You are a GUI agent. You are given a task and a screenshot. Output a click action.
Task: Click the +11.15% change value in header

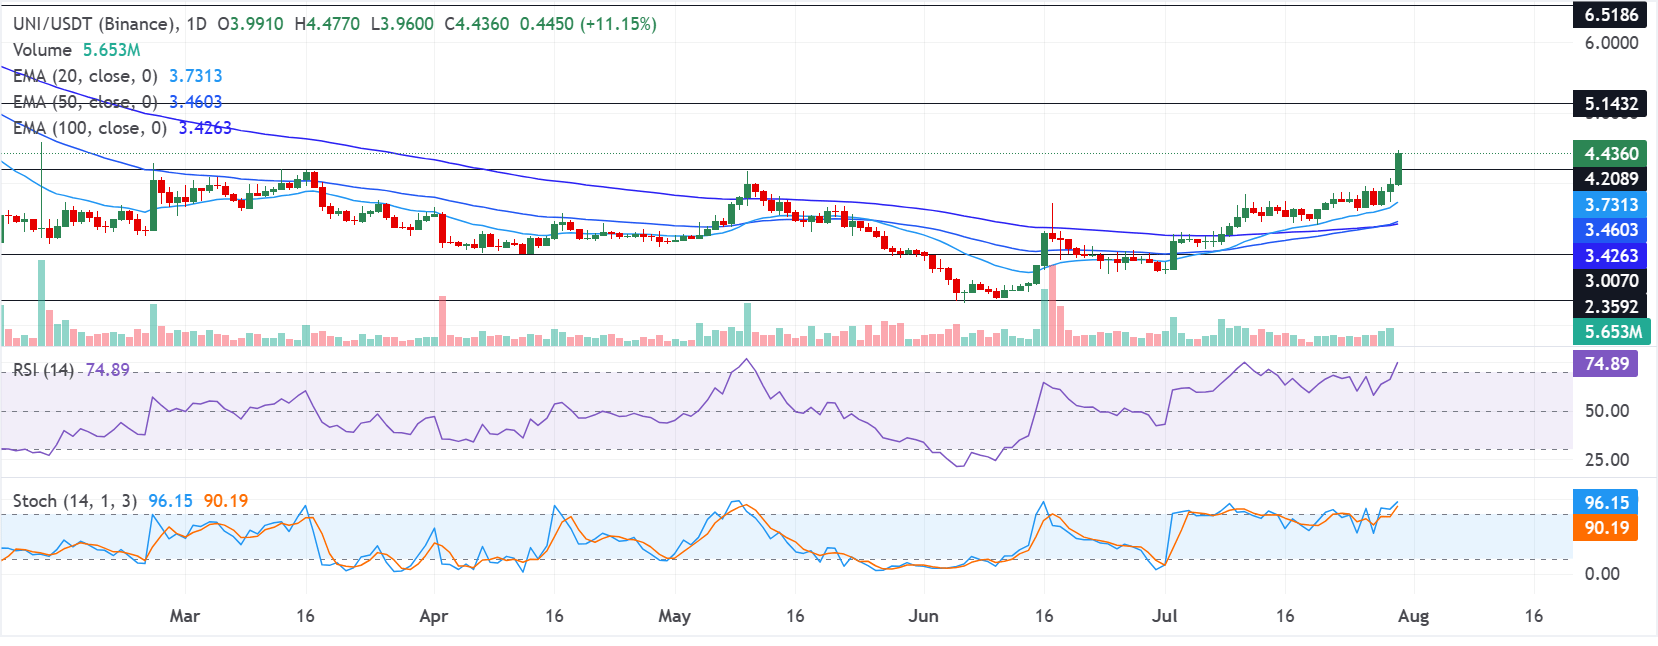coord(619,23)
